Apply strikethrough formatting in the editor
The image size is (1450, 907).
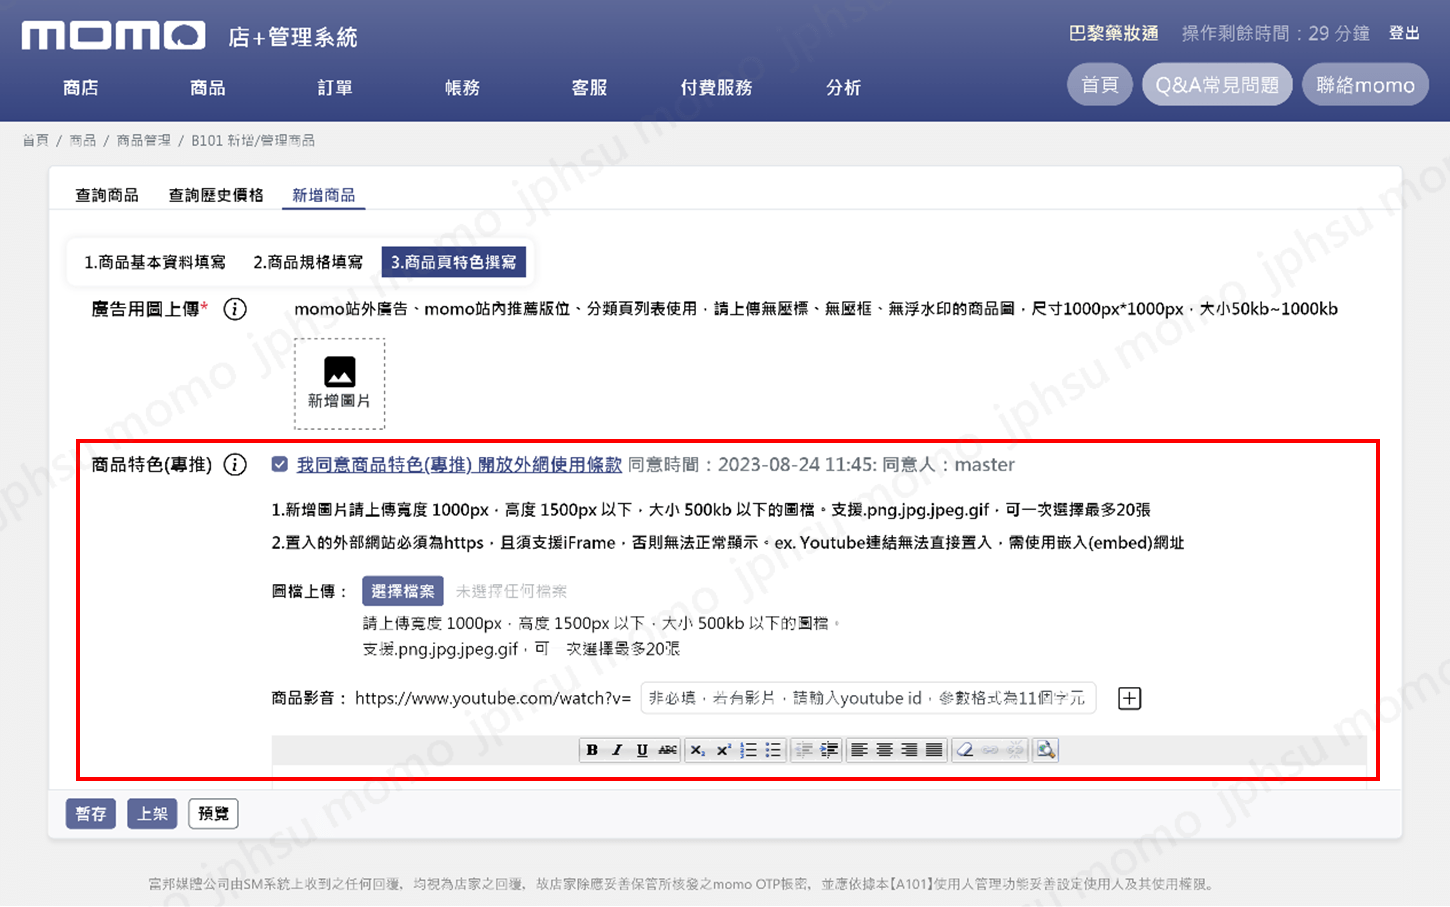(668, 750)
